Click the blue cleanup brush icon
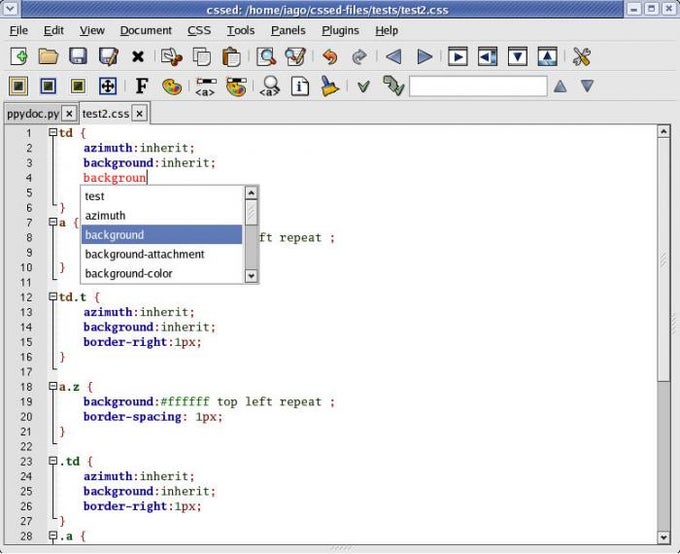This screenshot has width=680, height=554. (x=330, y=86)
